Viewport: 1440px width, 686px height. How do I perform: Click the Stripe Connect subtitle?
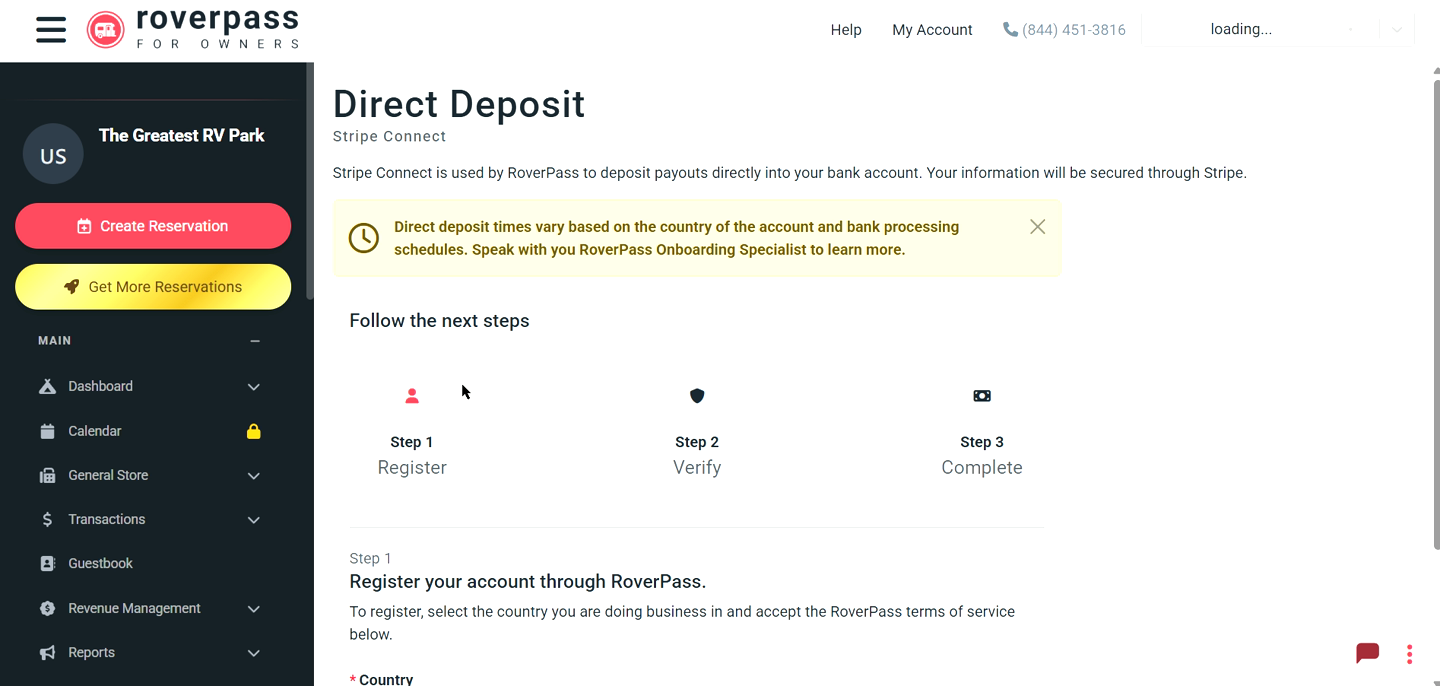click(x=390, y=137)
